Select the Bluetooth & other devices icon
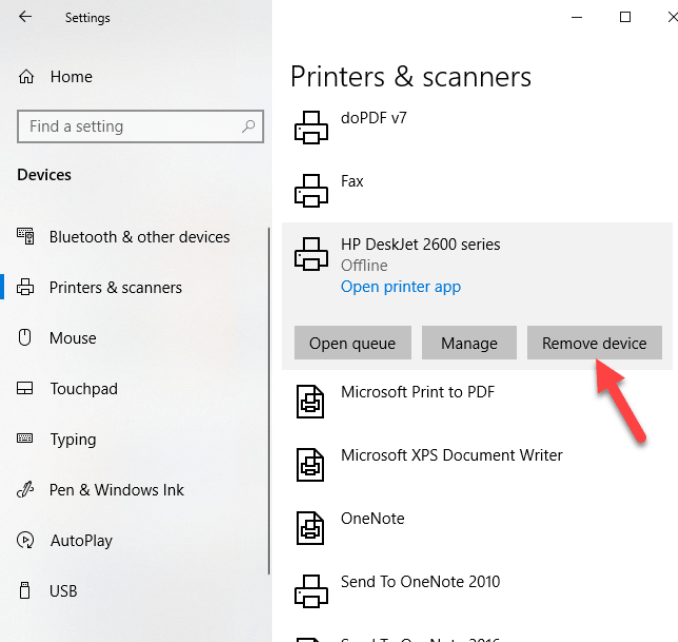Screen dimensions: 678x642 [x=26, y=236]
